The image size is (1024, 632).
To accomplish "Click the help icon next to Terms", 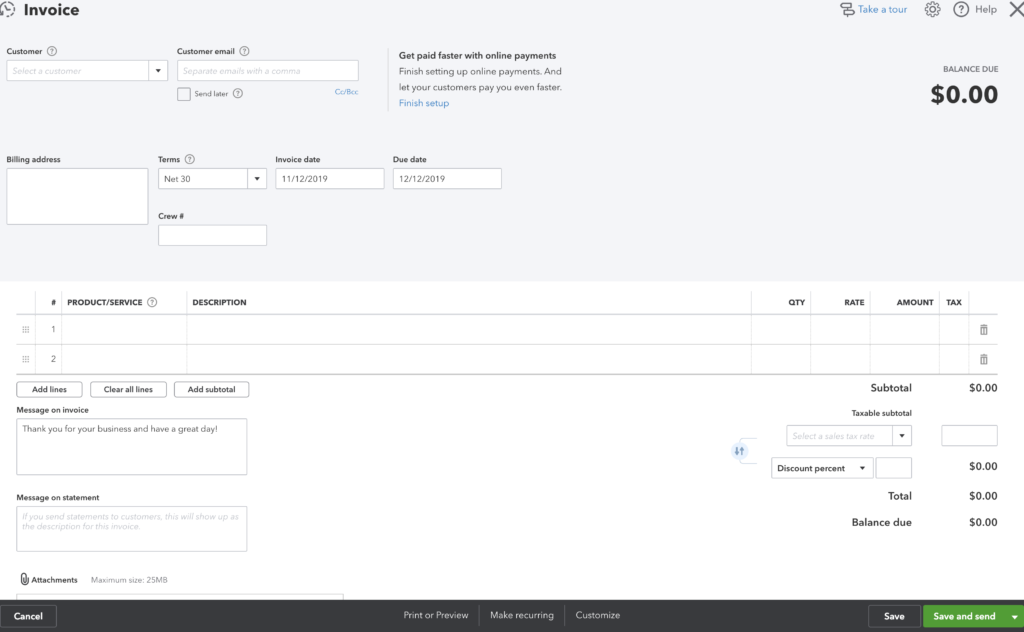I will tap(190, 160).
